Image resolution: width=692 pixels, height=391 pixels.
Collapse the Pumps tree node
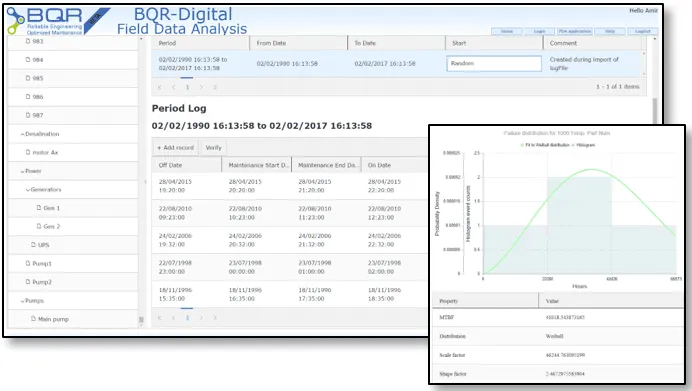click(x=23, y=301)
